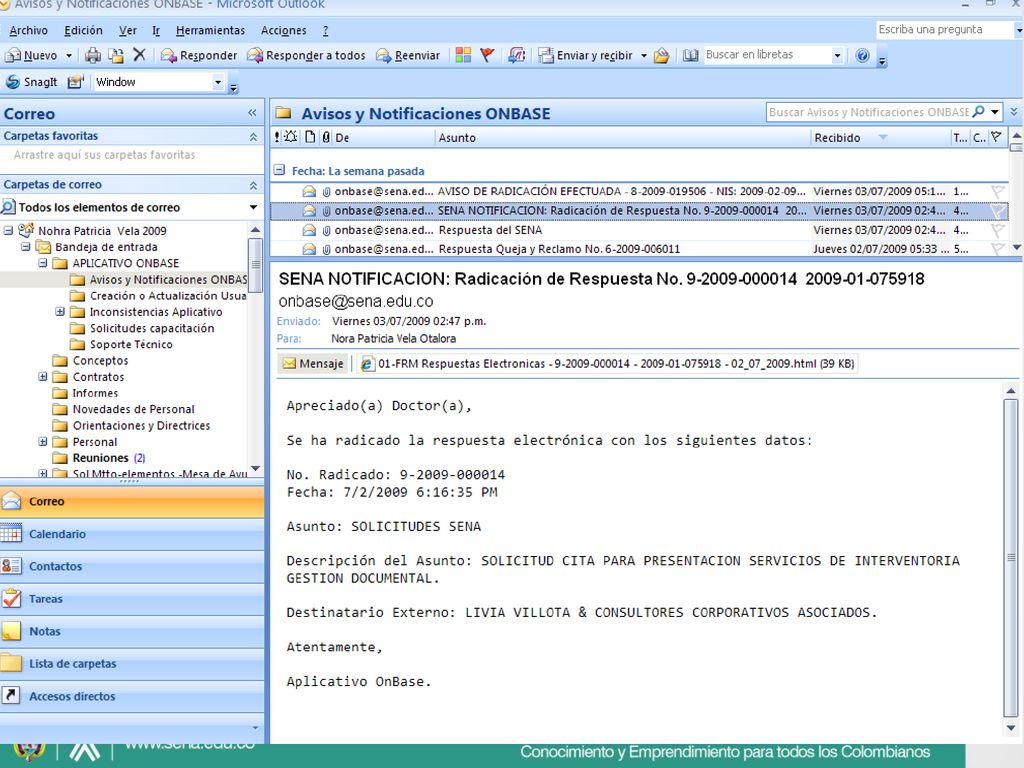Select the Soporte Técnico folder

coord(131,344)
